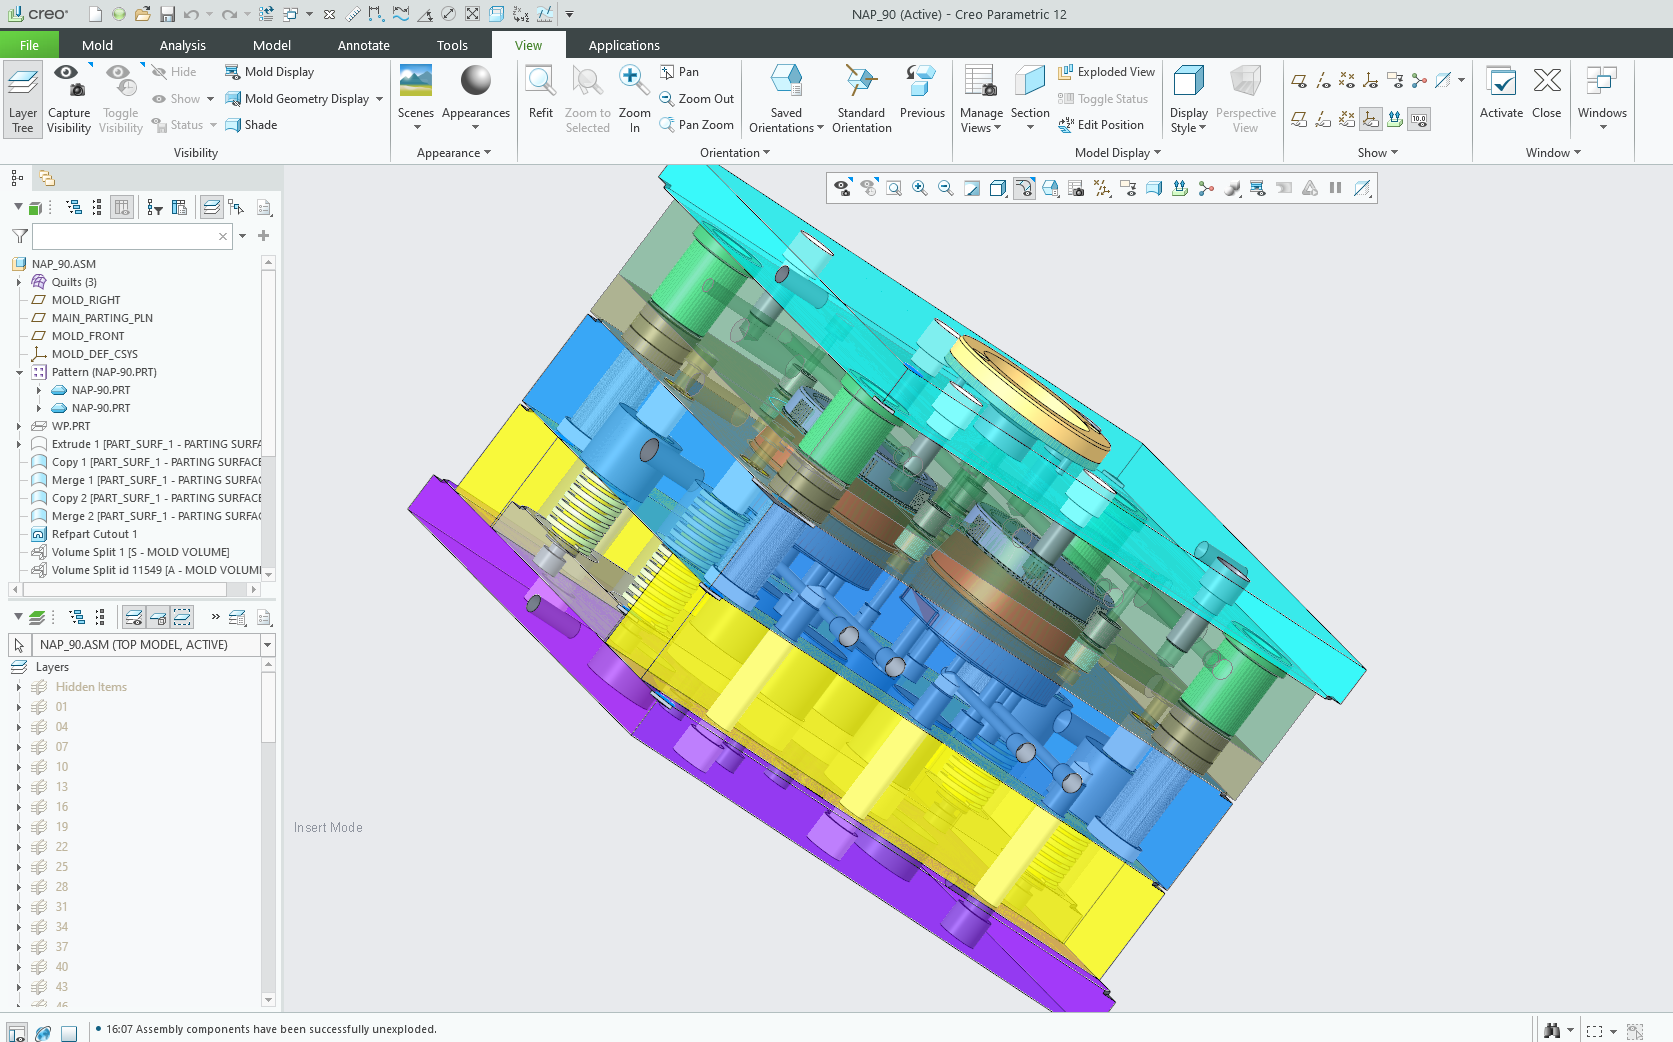1673x1042 pixels.
Task: Toggle Exploded View on
Action: (x=1106, y=72)
